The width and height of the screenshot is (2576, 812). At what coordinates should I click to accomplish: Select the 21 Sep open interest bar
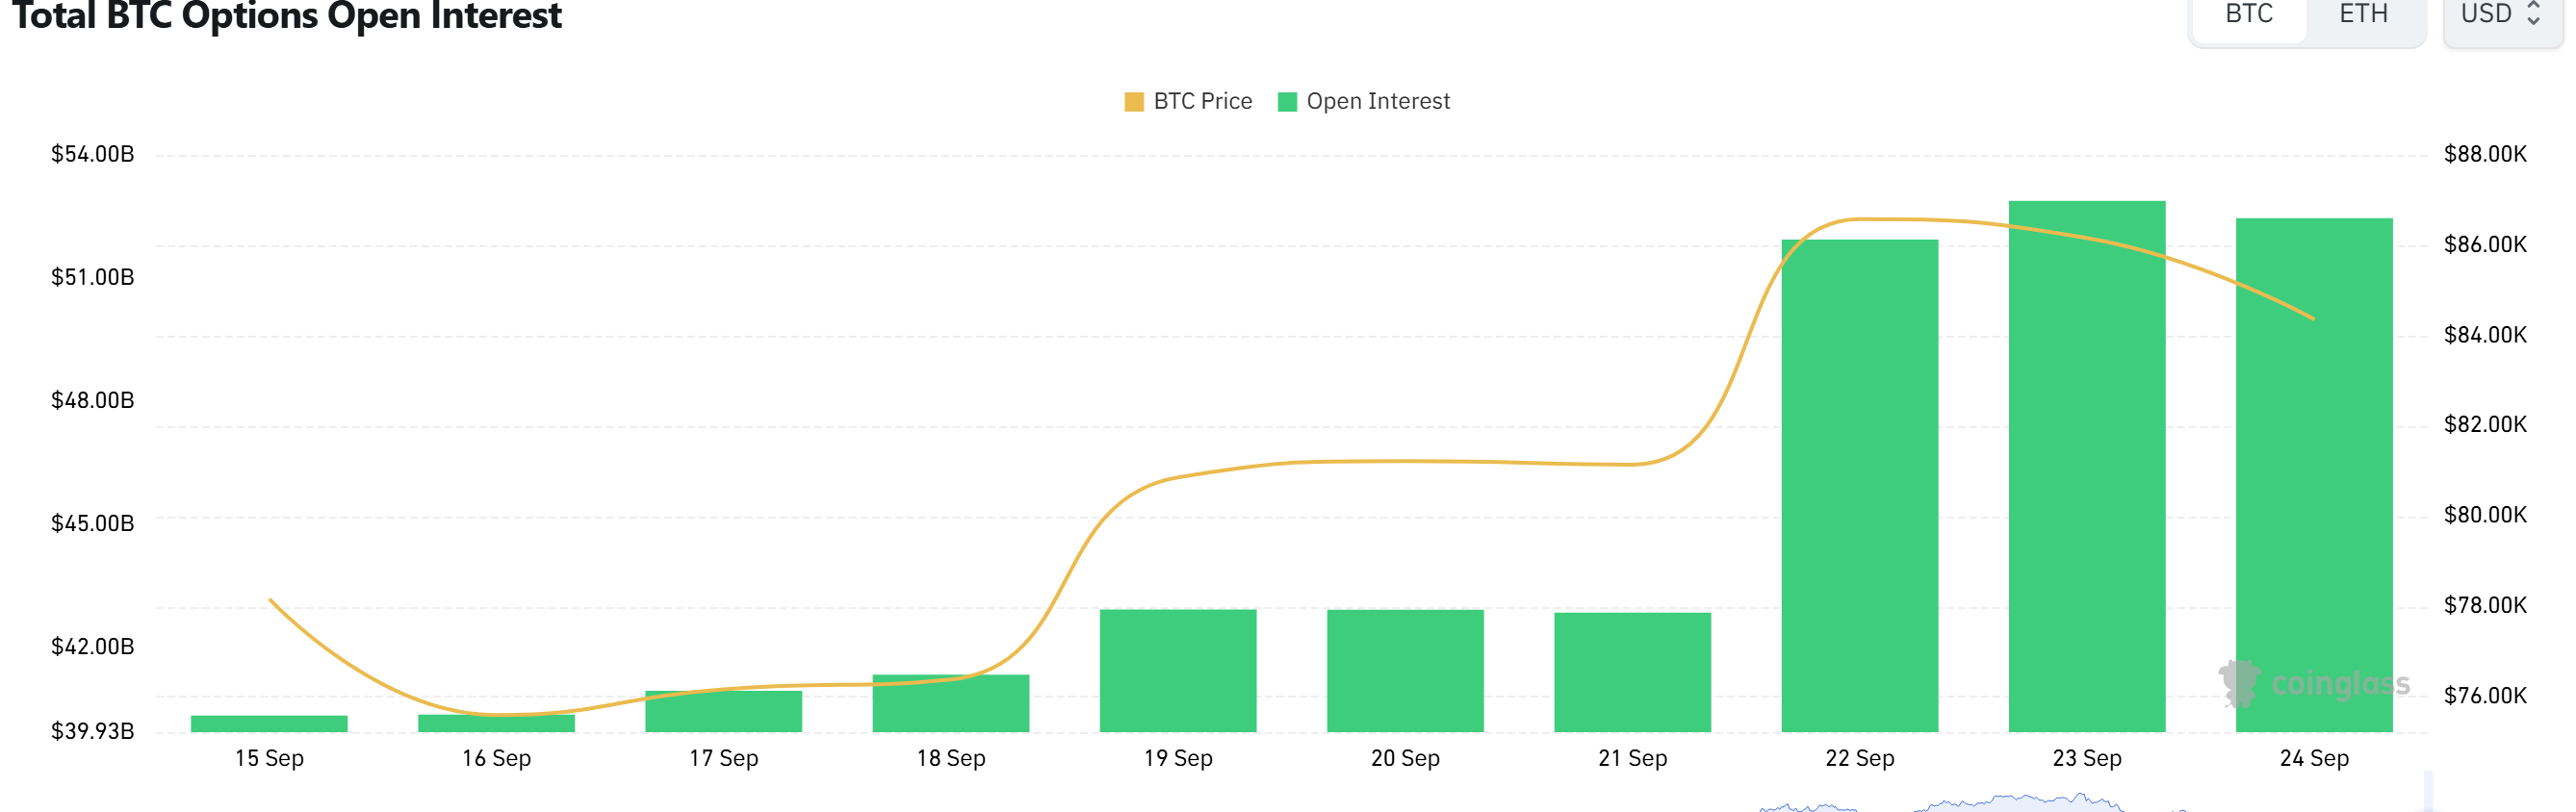point(1633,672)
